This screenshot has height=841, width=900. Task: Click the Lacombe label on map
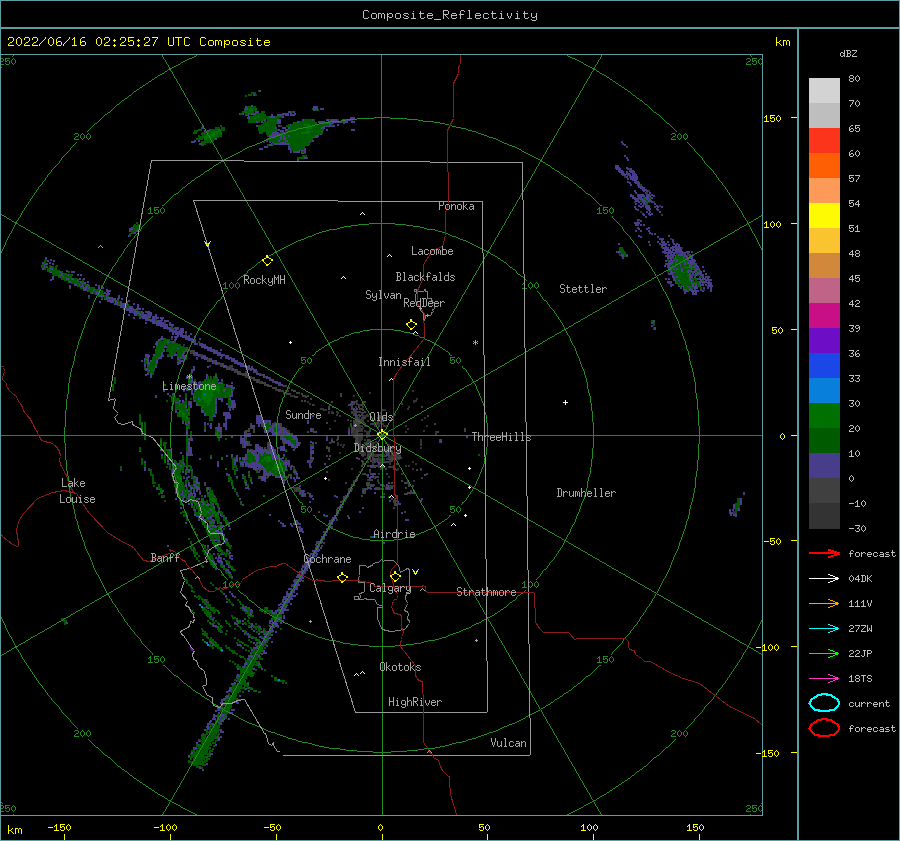(x=432, y=251)
